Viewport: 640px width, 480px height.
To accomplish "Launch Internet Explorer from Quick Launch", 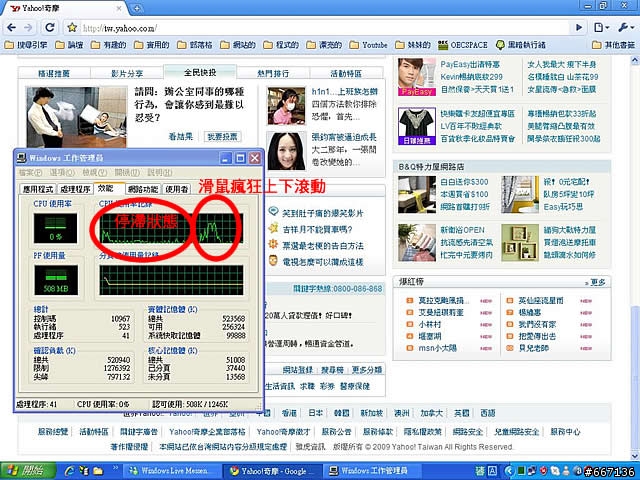I will (x=70, y=471).
